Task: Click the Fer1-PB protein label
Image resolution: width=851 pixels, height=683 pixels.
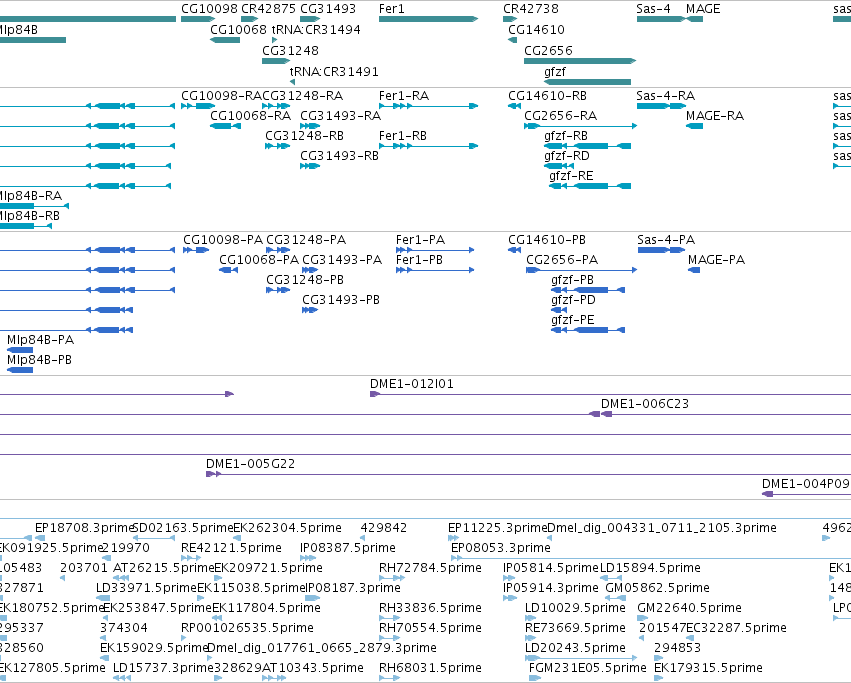Action: click(419, 260)
